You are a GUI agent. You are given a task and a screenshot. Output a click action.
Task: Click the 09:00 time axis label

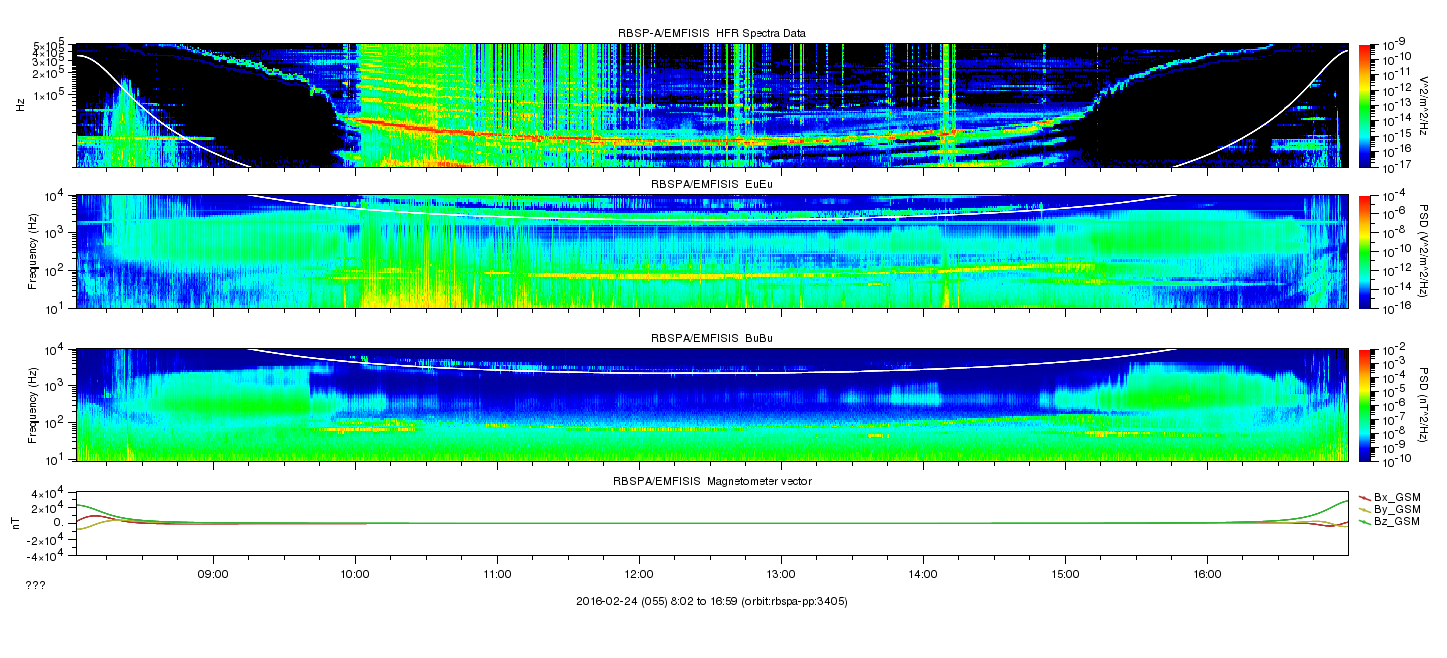(x=213, y=575)
